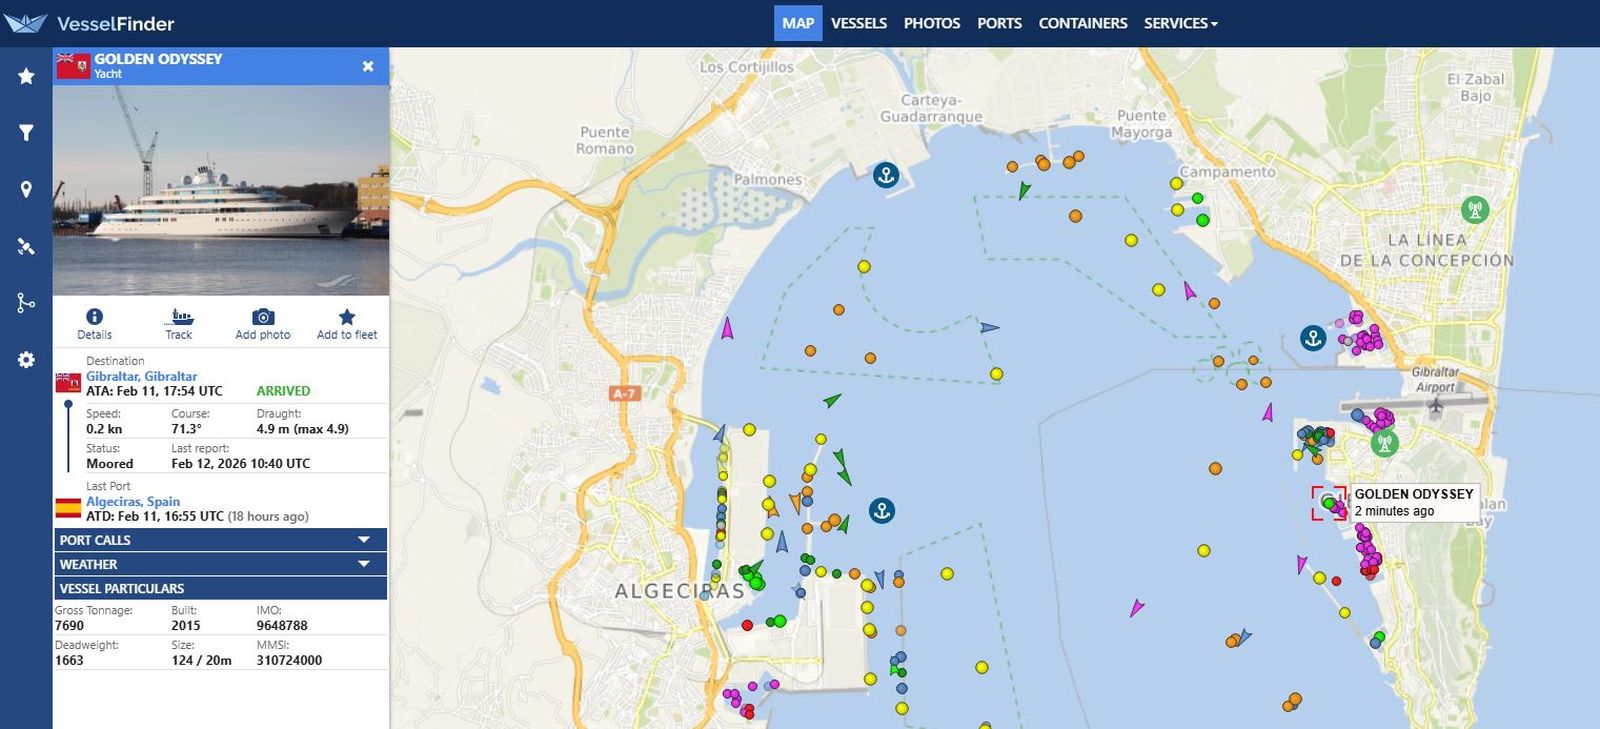Click the Gross Tonnage value 7690
The width and height of the screenshot is (1600, 729).
69,625
